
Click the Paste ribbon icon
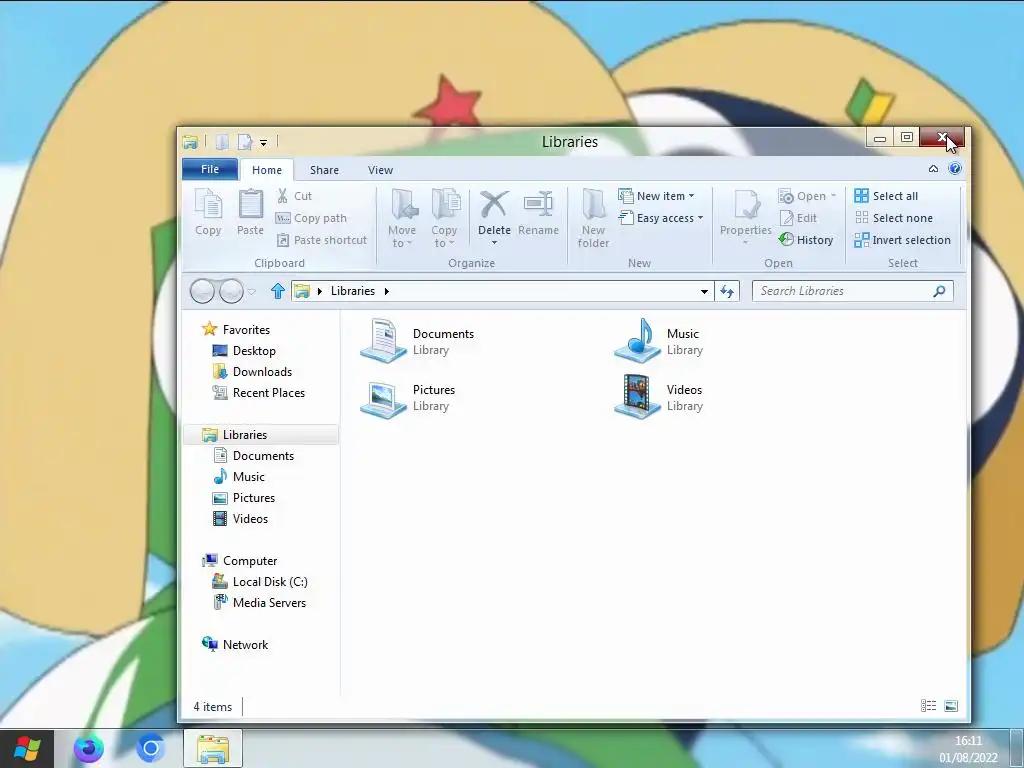point(250,212)
